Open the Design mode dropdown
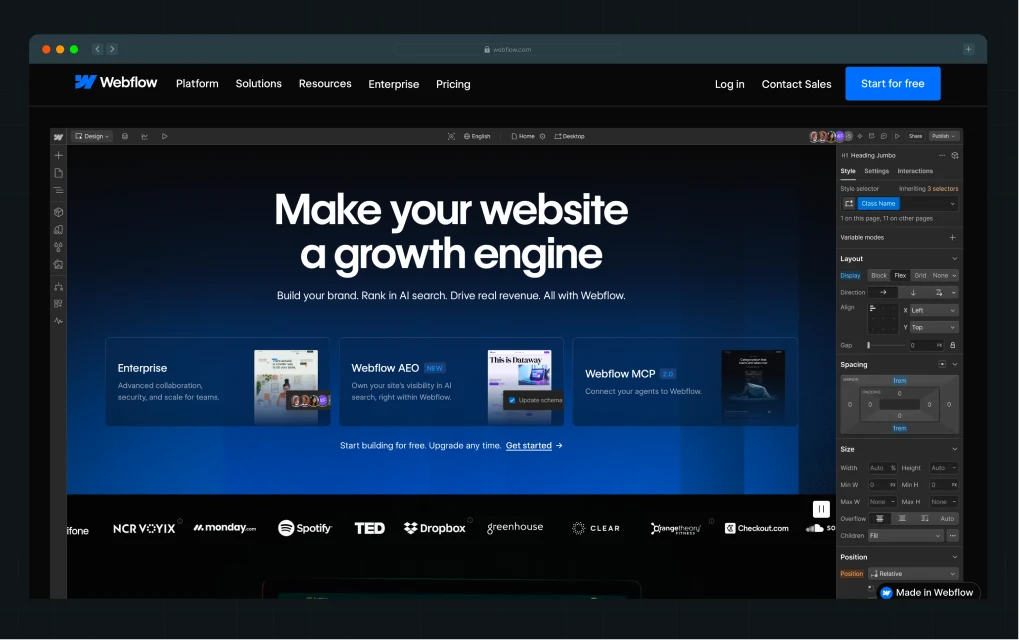 point(92,136)
